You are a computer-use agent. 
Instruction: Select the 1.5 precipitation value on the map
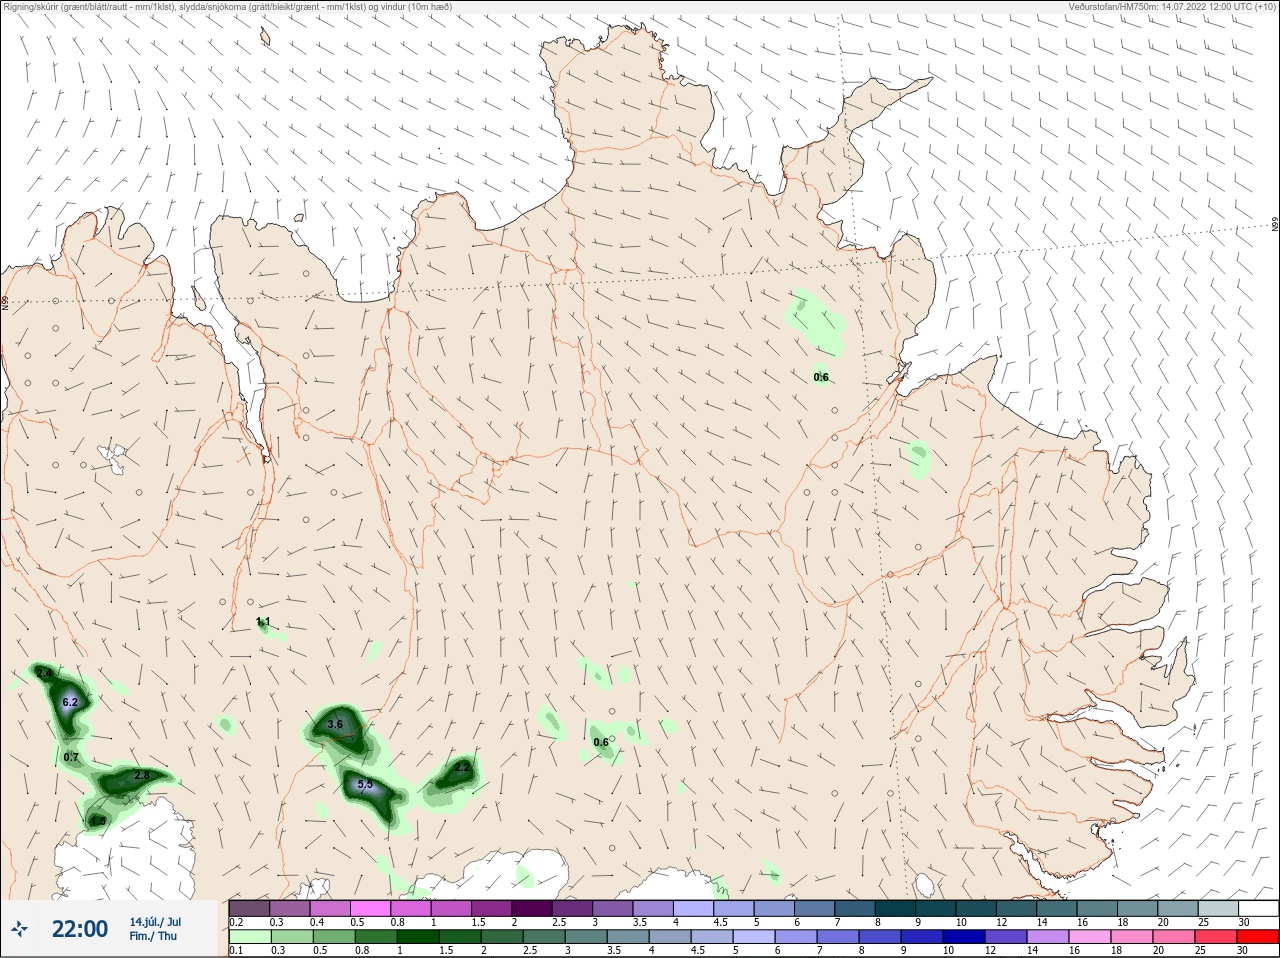98,821
